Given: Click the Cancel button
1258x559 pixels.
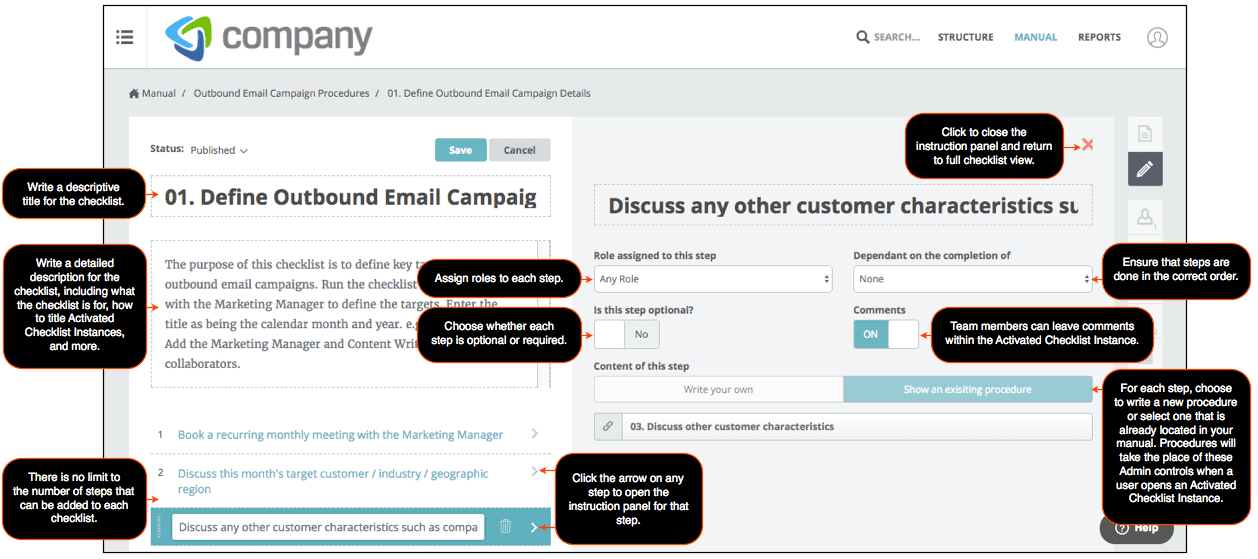Looking at the screenshot, I should (x=519, y=150).
